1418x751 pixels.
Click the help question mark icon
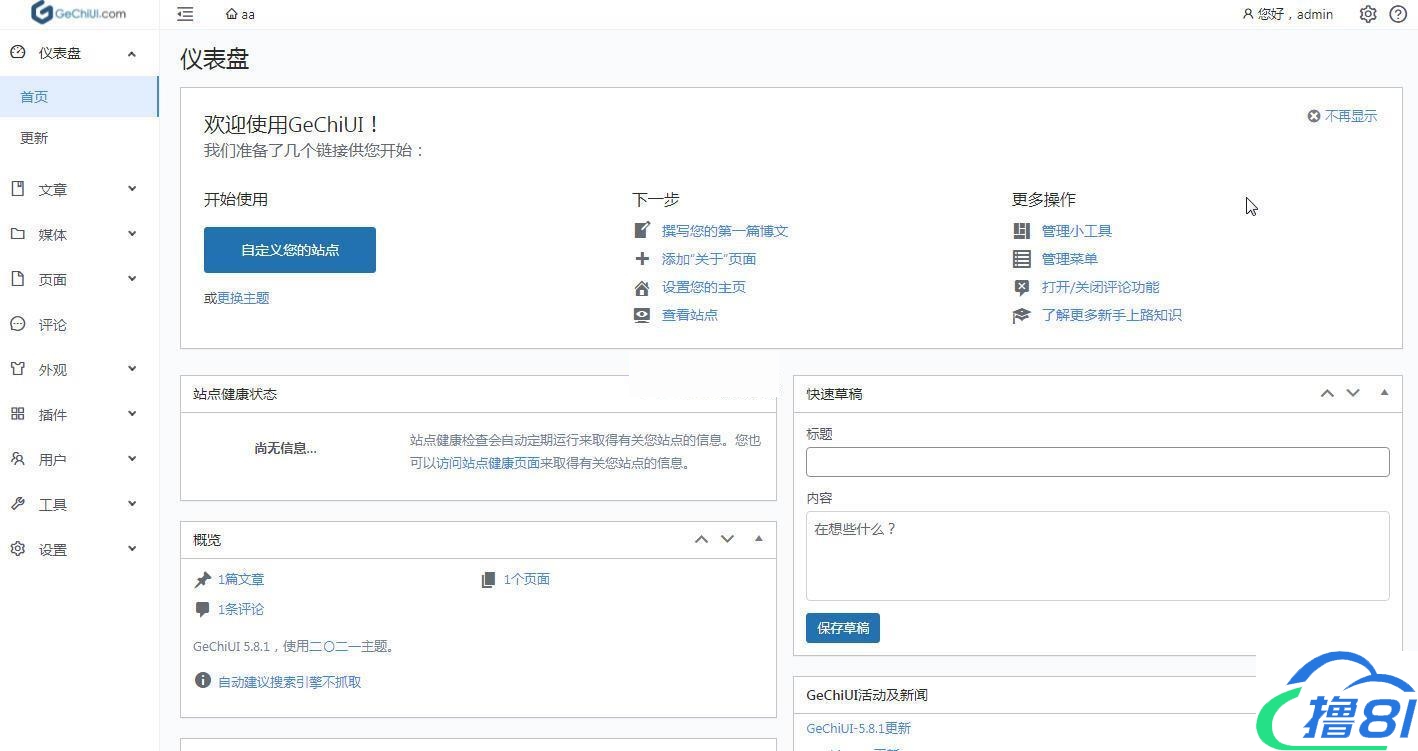pos(1398,14)
